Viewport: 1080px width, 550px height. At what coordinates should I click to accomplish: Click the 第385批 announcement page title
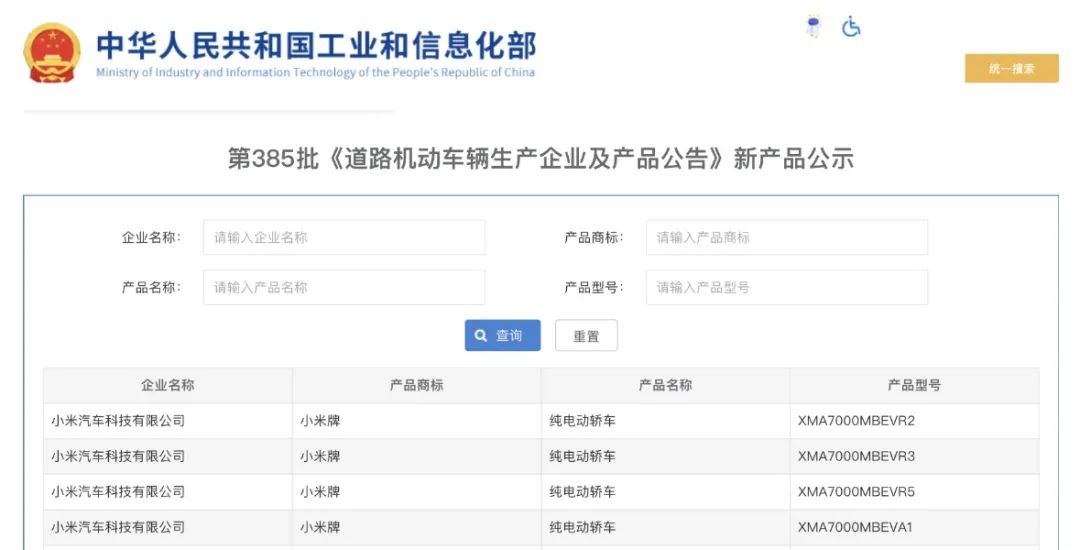541,159
